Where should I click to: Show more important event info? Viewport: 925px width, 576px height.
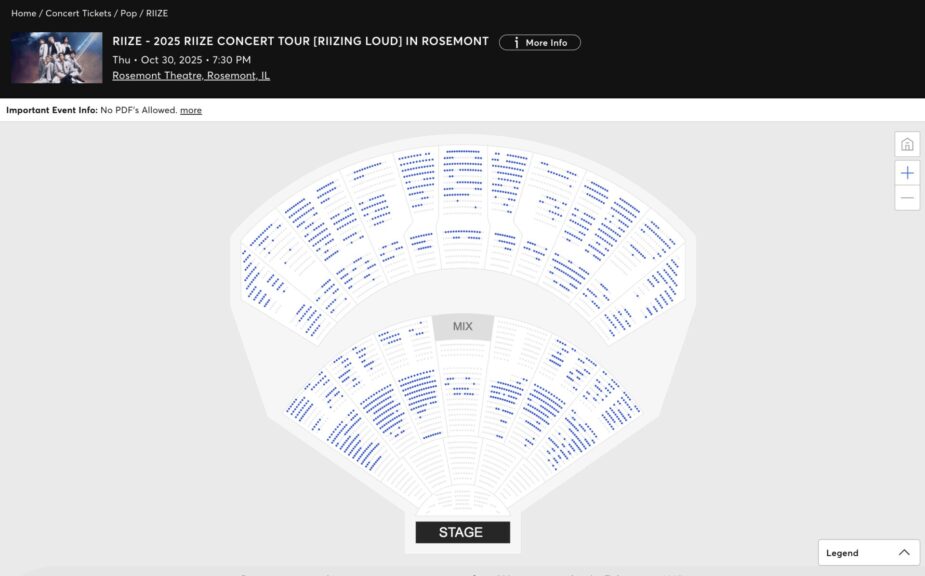[x=191, y=110]
